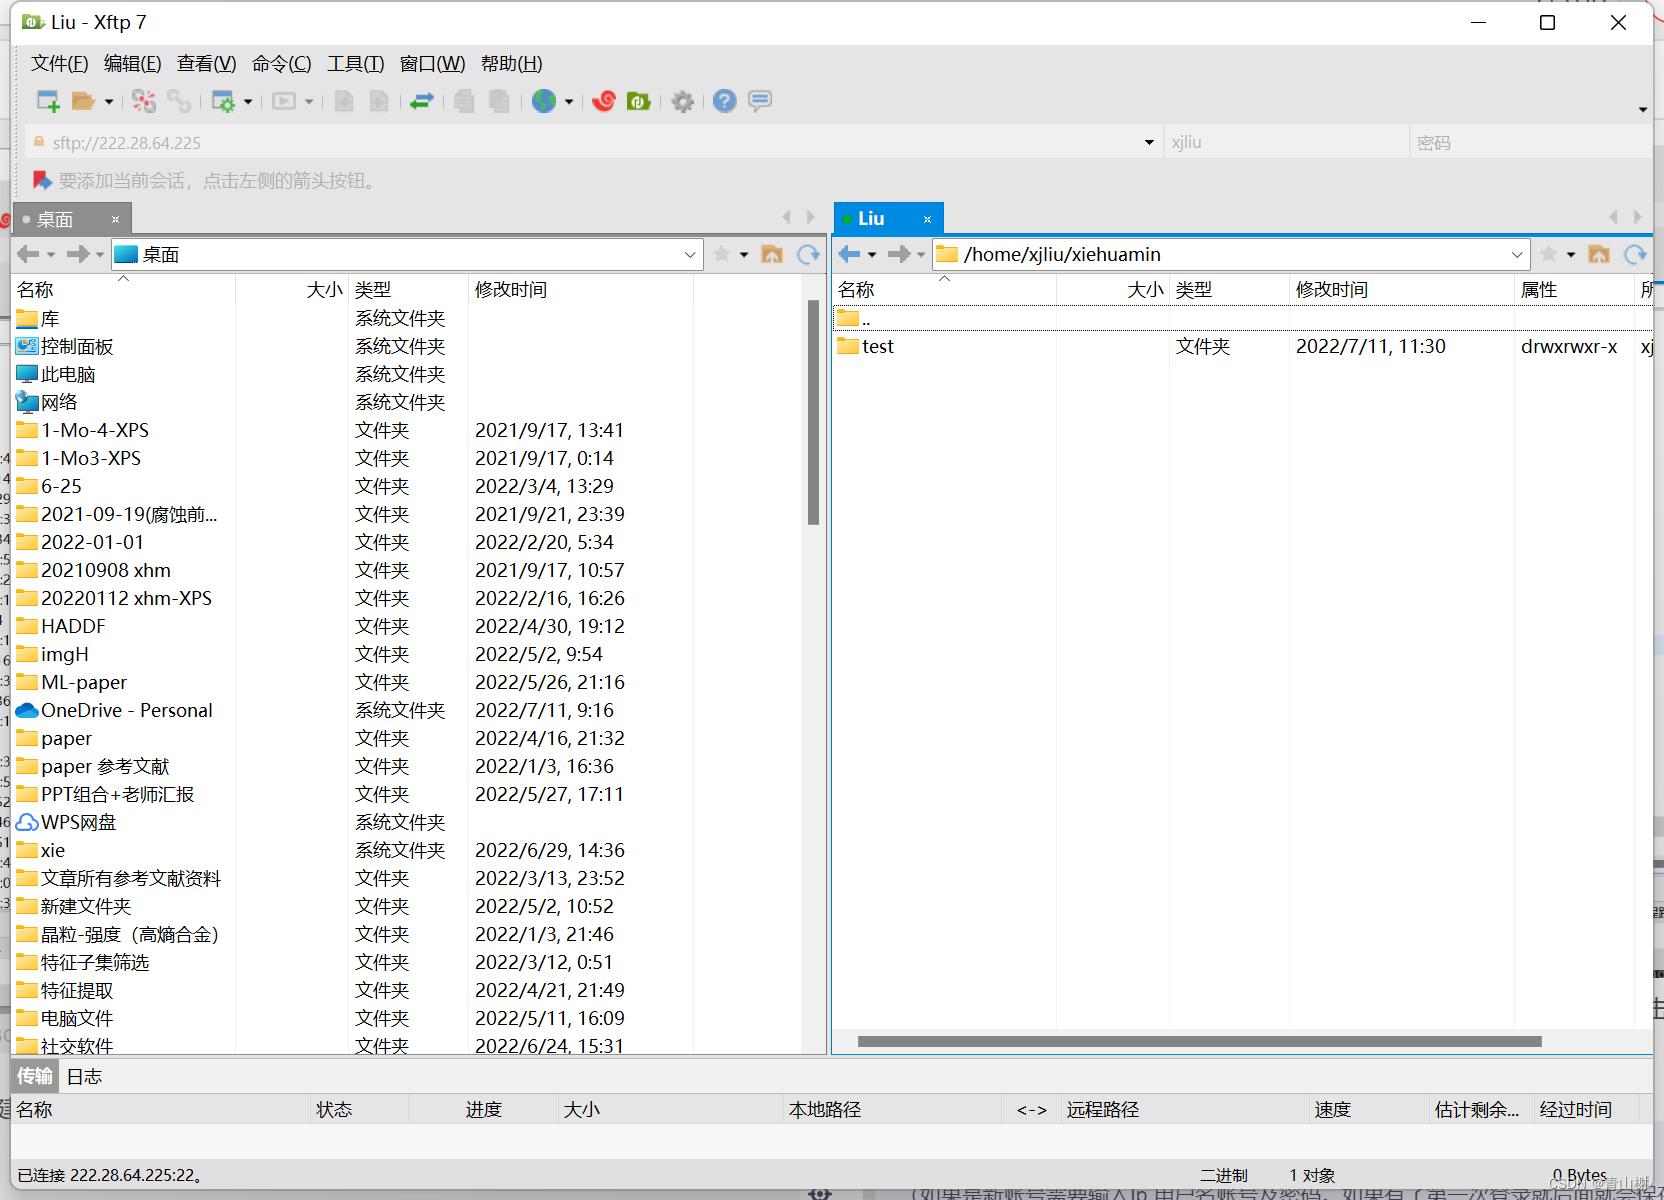The height and width of the screenshot is (1200, 1664).
Task: Click the grayed transfer-left file icon
Action: [344, 101]
